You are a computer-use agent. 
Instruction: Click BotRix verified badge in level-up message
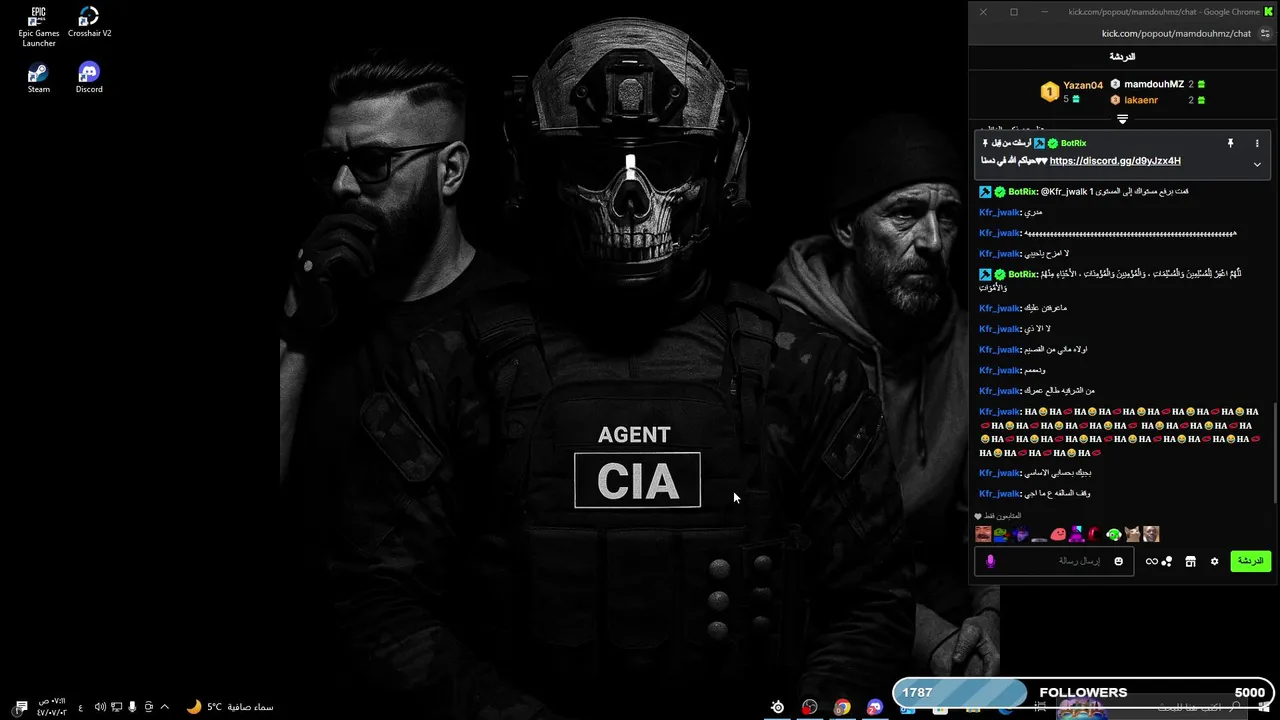tap(1000, 191)
